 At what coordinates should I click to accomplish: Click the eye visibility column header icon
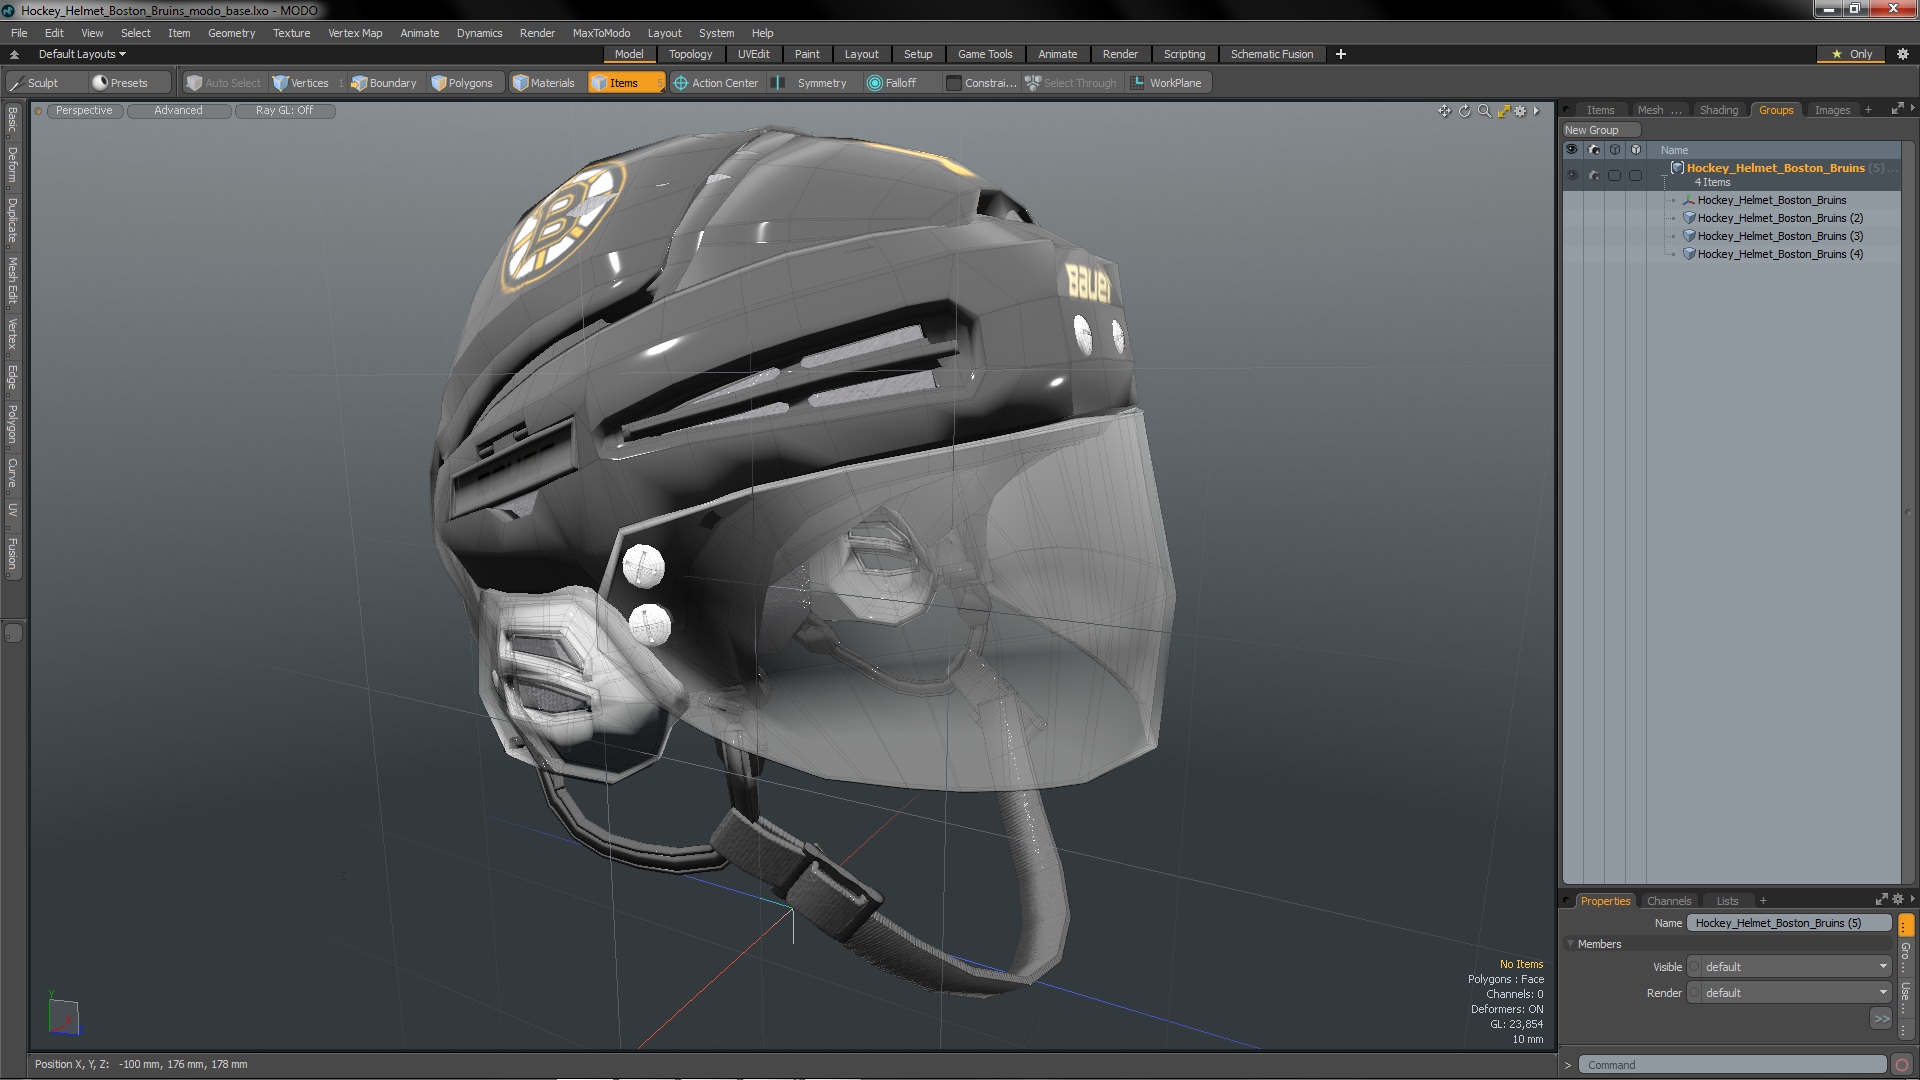[1571, 150]
